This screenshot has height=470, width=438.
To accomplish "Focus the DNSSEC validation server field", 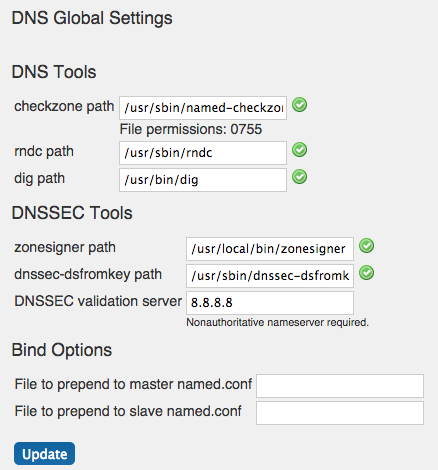I will coord(270,303).
